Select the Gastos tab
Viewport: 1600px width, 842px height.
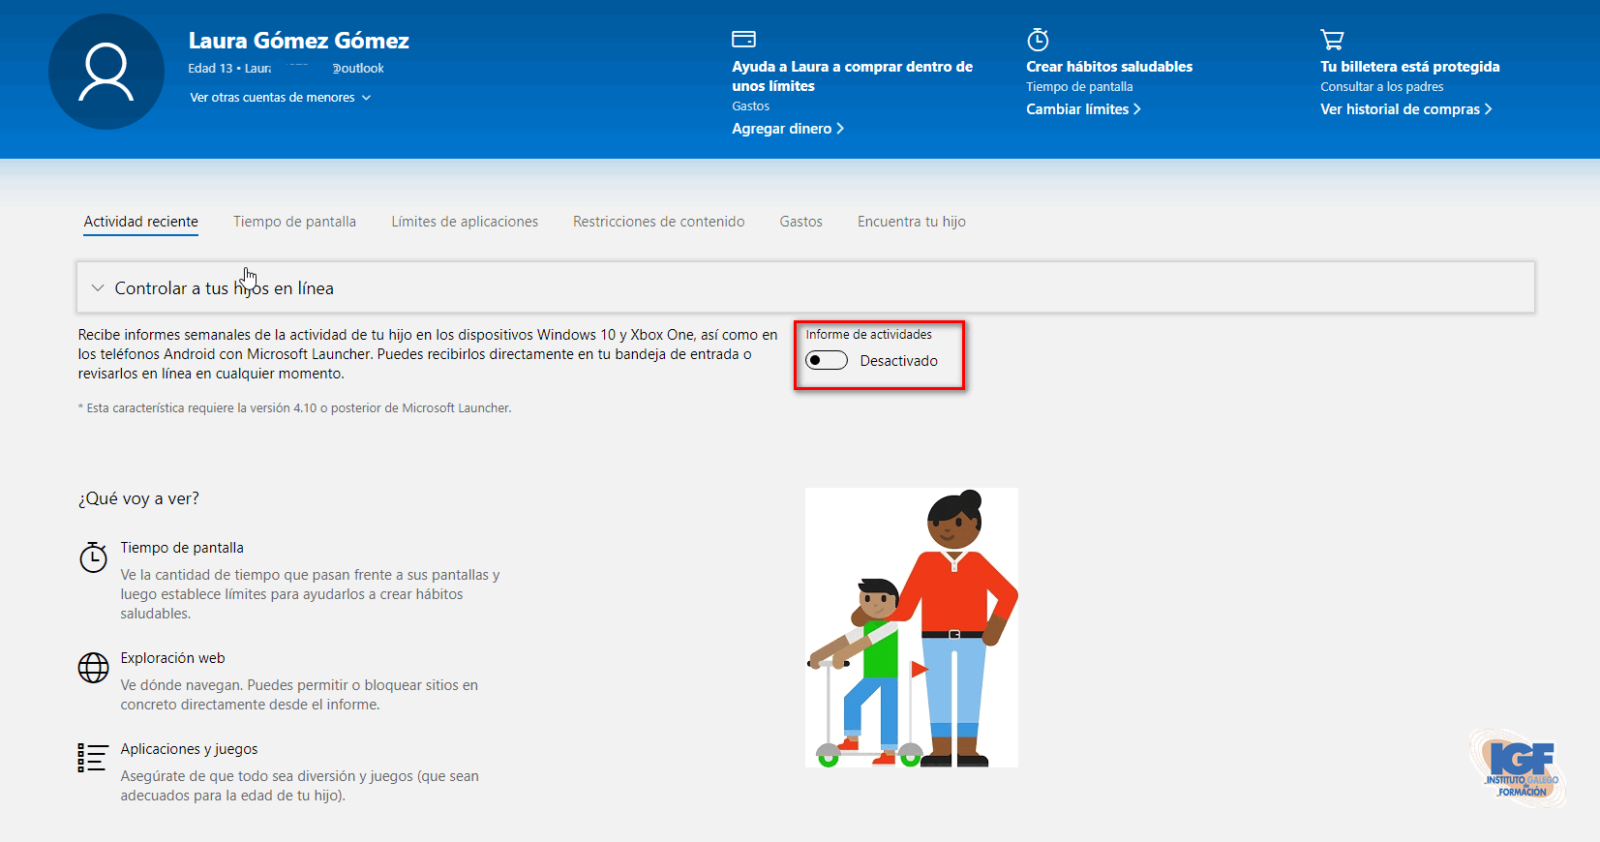[x=800, y=222]
